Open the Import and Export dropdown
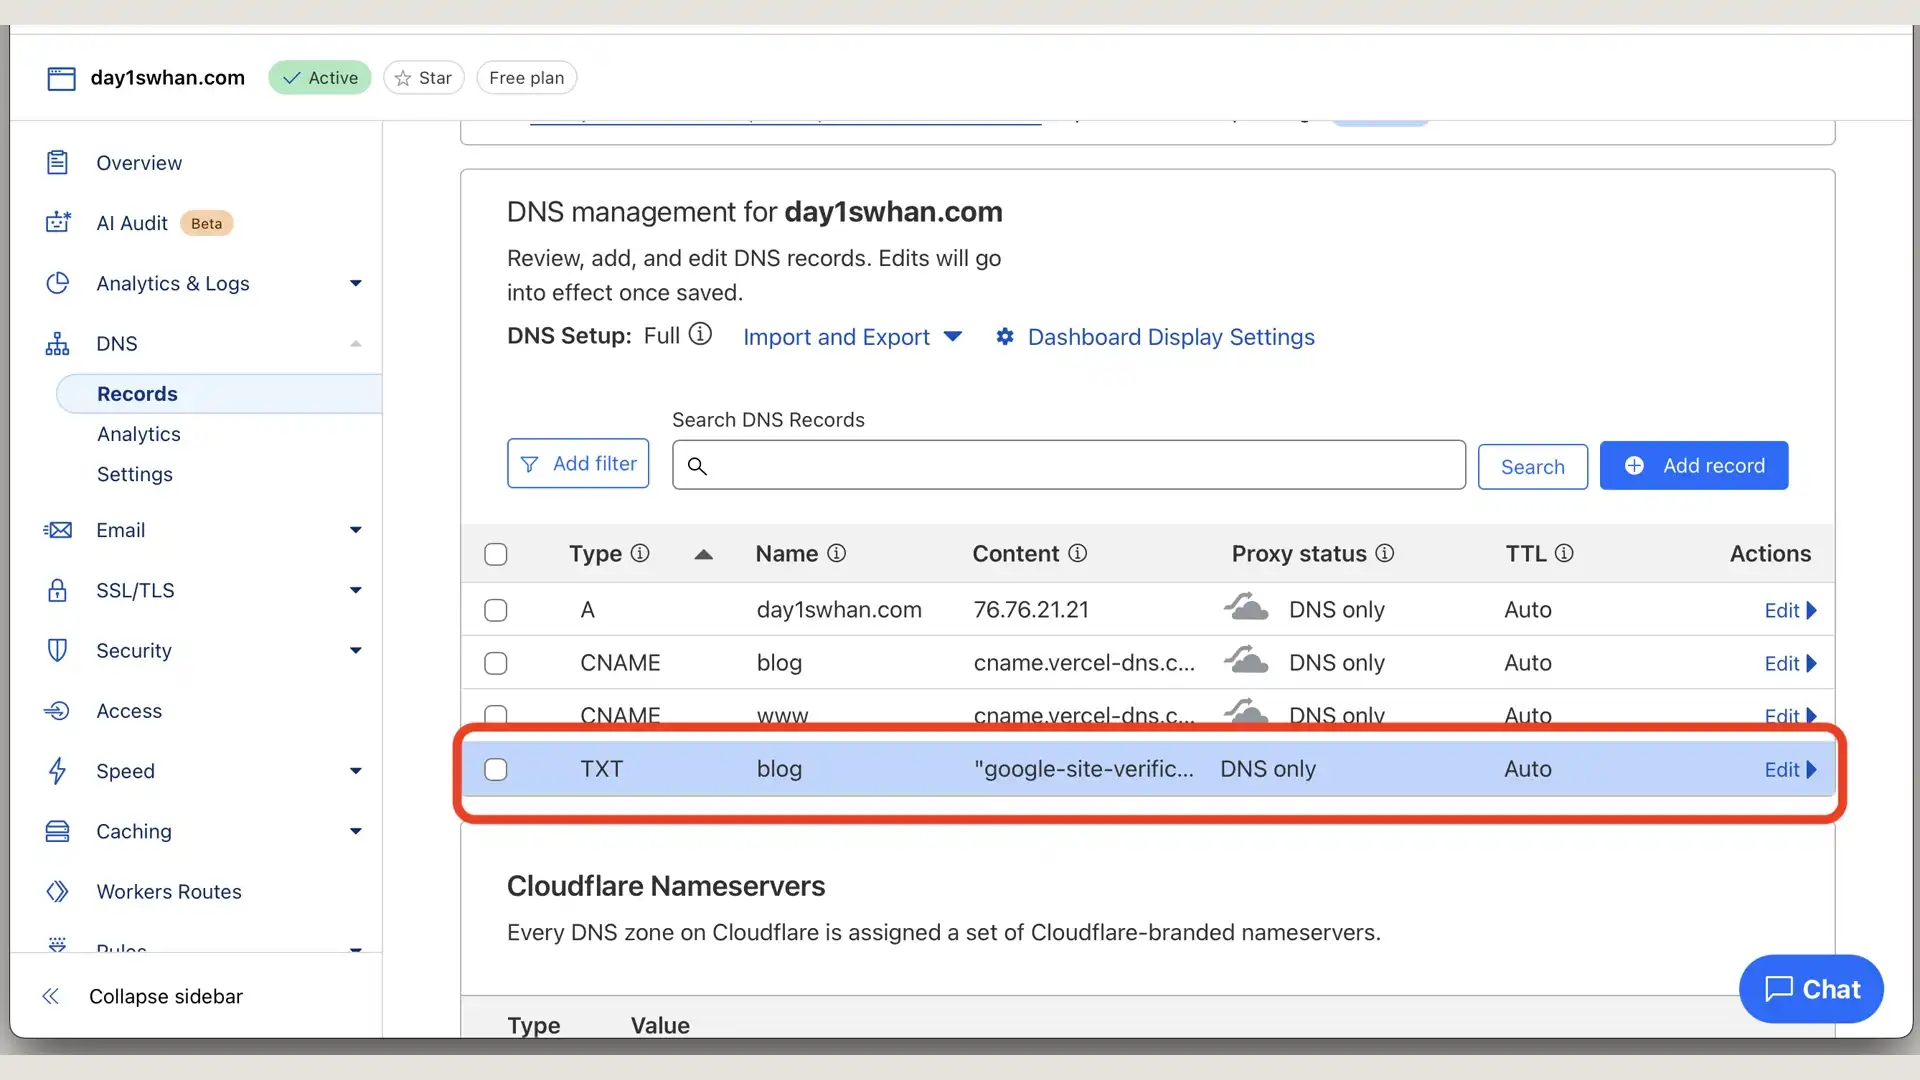 click(x=852, y=337)
